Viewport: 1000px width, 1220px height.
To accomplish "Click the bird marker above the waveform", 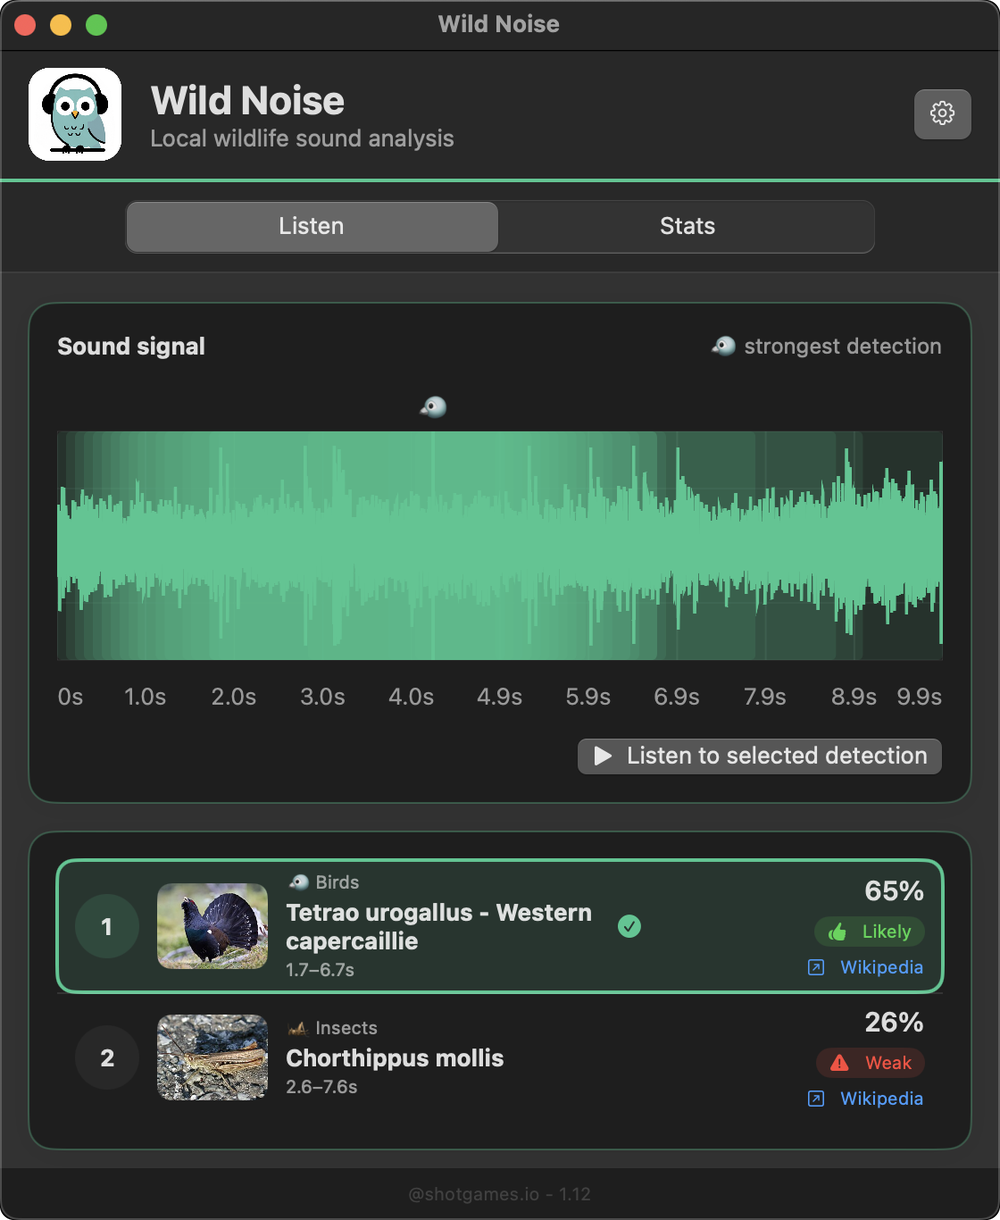I will [433, 407].
